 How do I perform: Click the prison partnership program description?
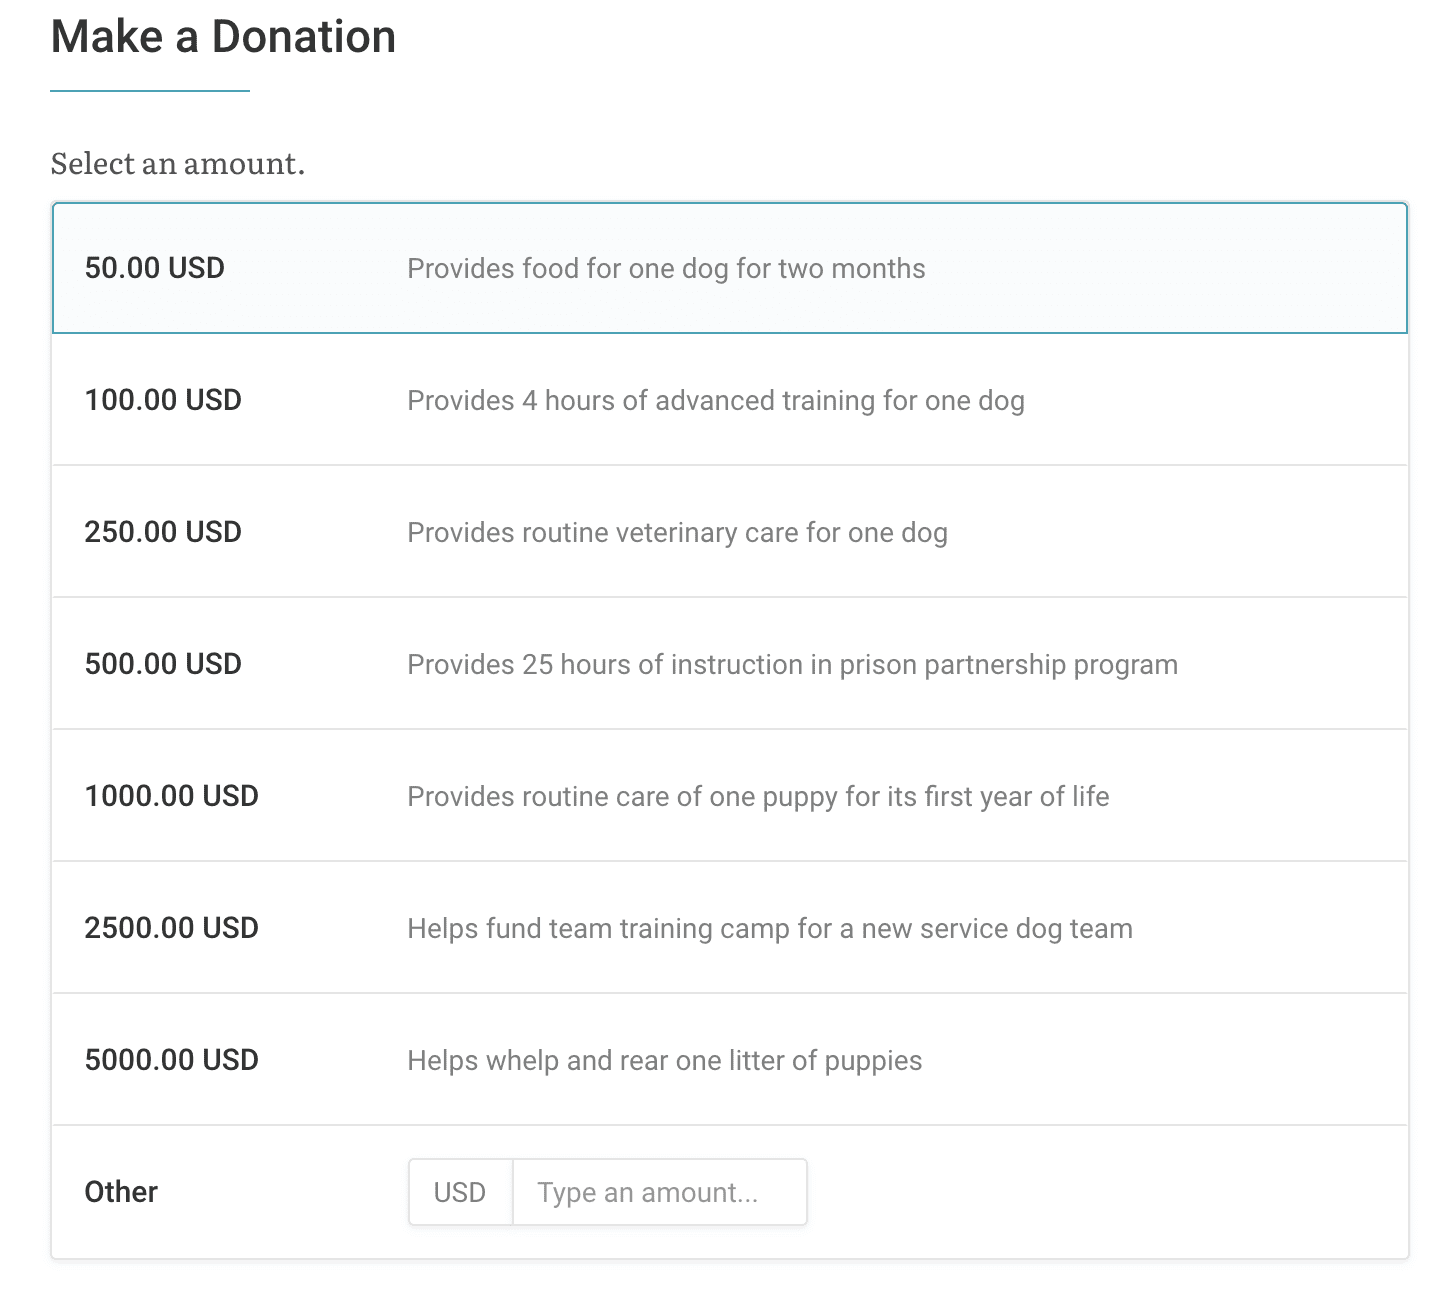pyautogui.click(x=792, y=664)
